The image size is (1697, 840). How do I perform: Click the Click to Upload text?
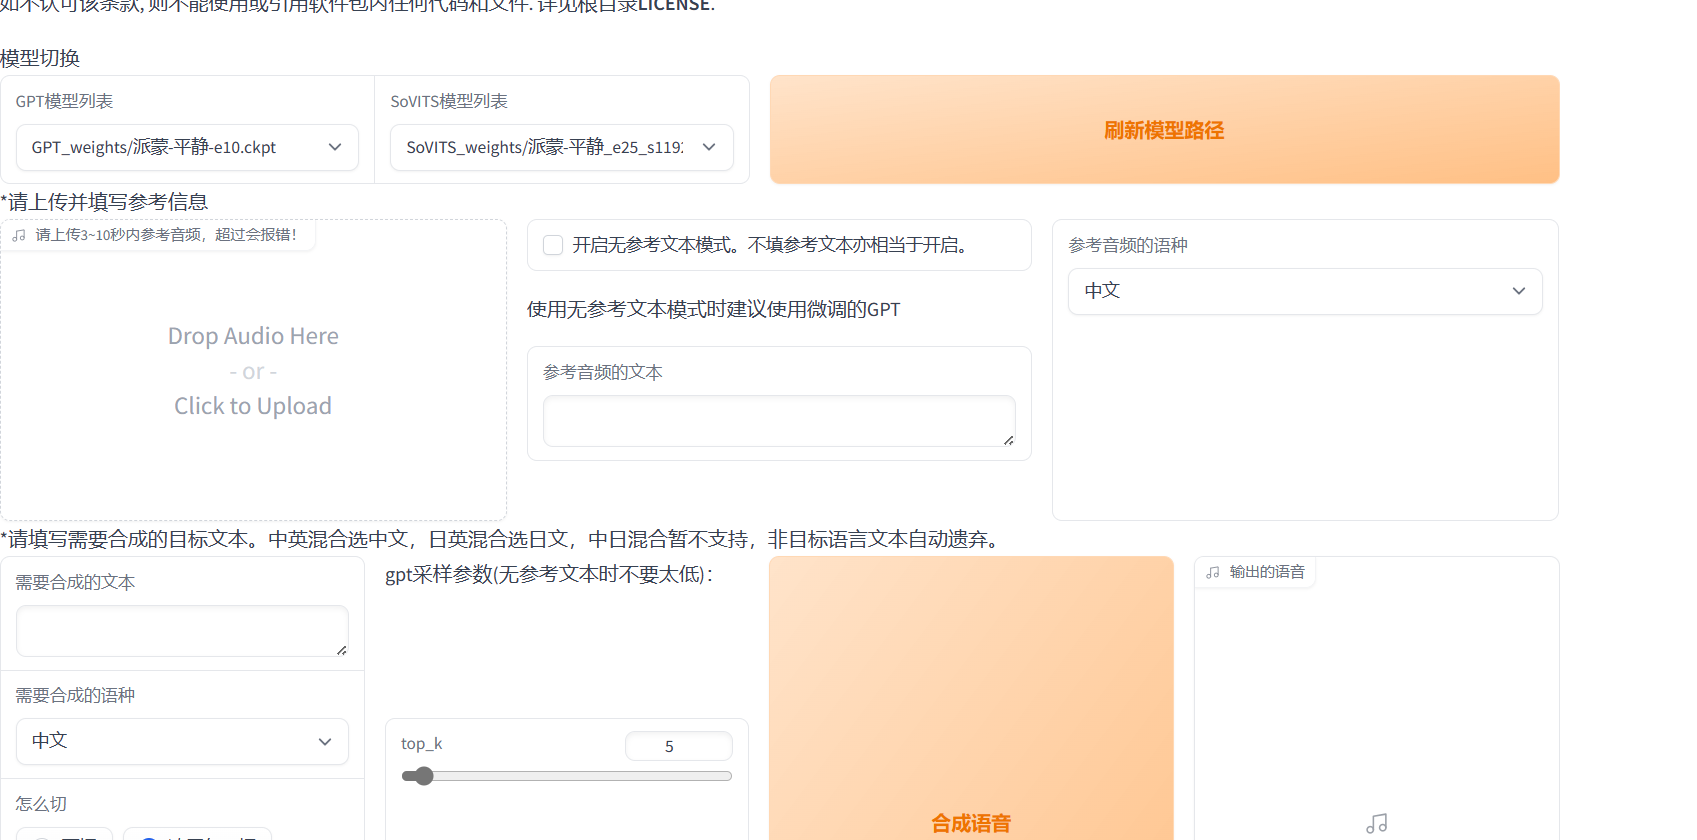tap(253, 406)
